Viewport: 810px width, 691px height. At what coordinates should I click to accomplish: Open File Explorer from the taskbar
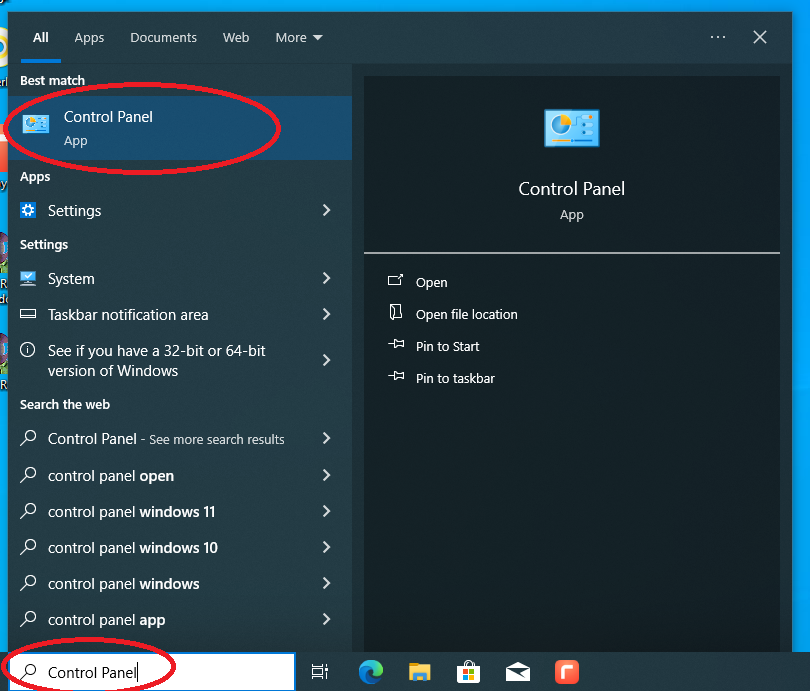419,672
